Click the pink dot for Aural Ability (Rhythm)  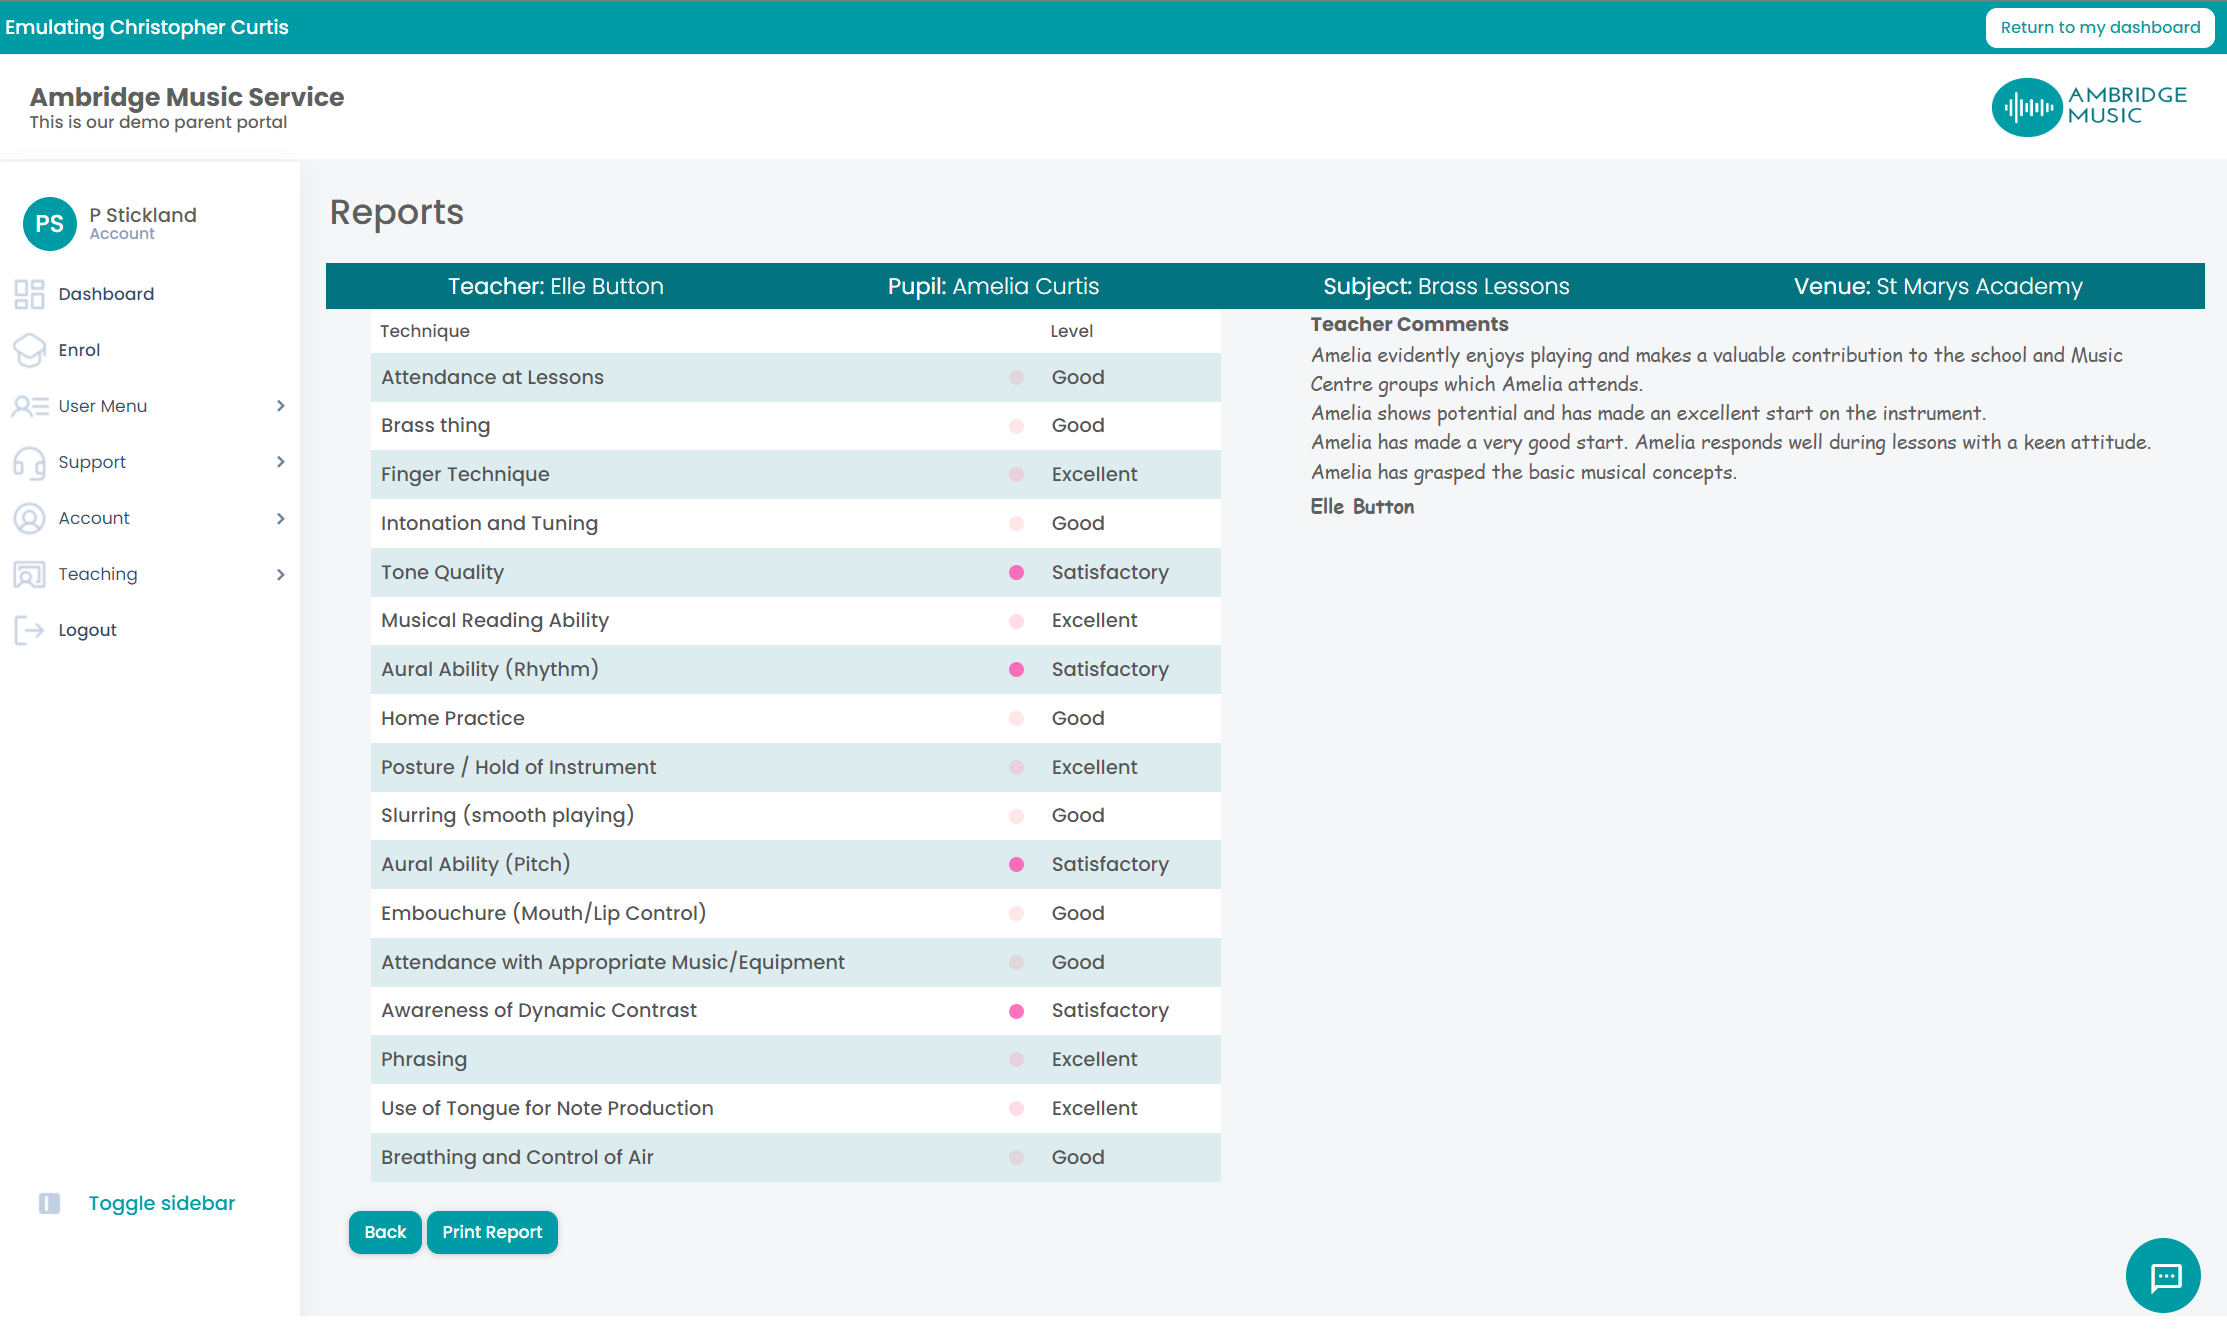click(x=1016, y=670)
